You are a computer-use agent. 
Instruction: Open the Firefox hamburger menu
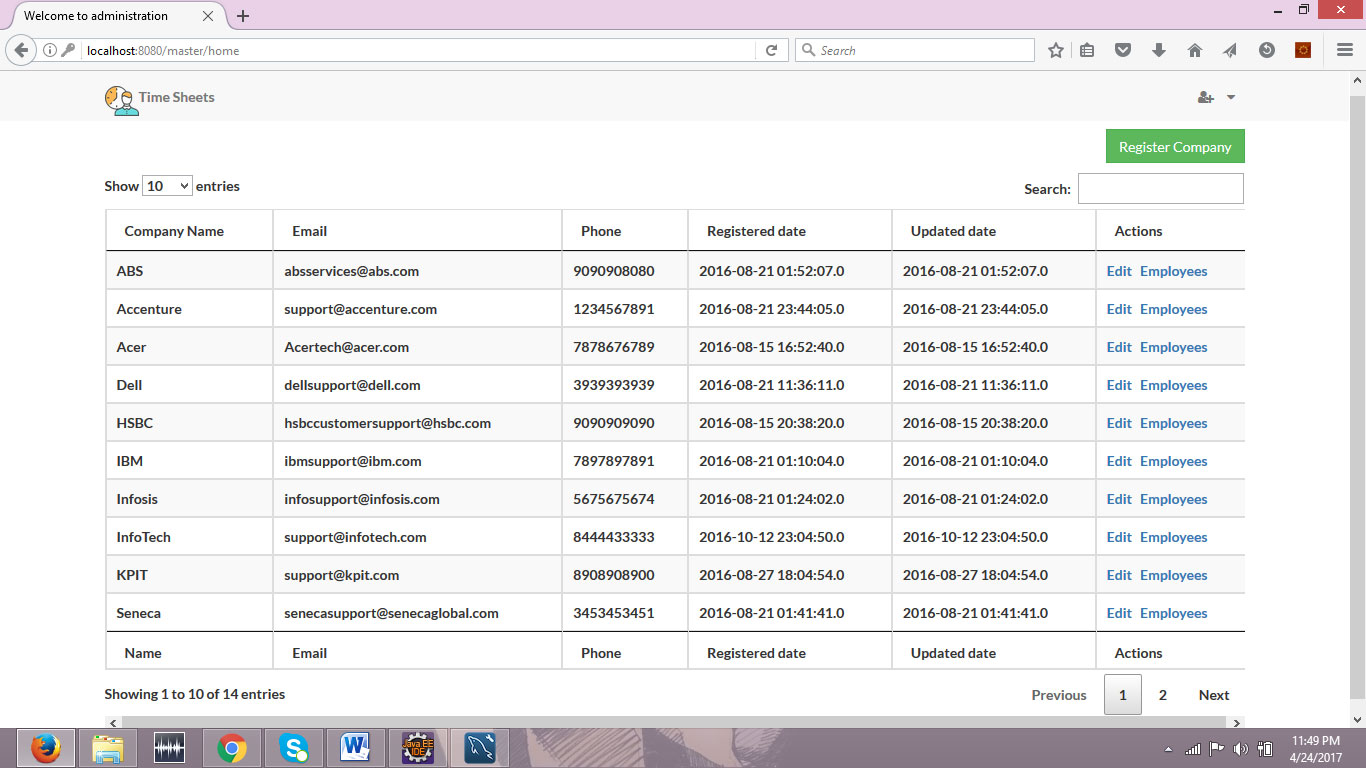[x=1345, y=50]
